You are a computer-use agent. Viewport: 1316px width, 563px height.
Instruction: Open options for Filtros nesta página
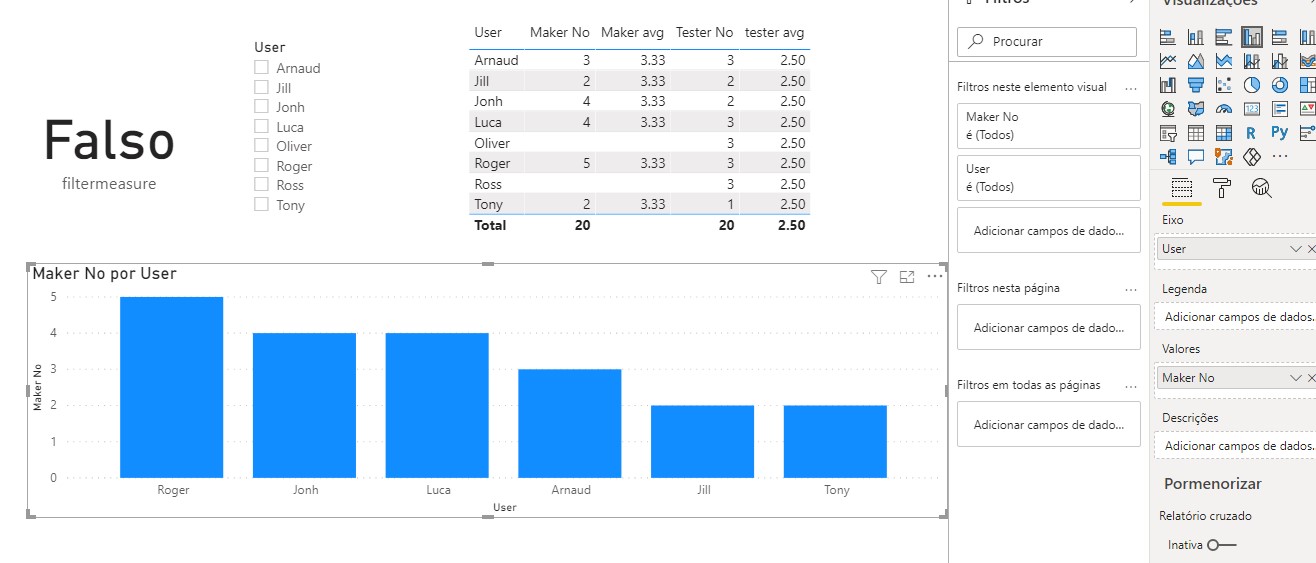click(x=1131, y=289)
